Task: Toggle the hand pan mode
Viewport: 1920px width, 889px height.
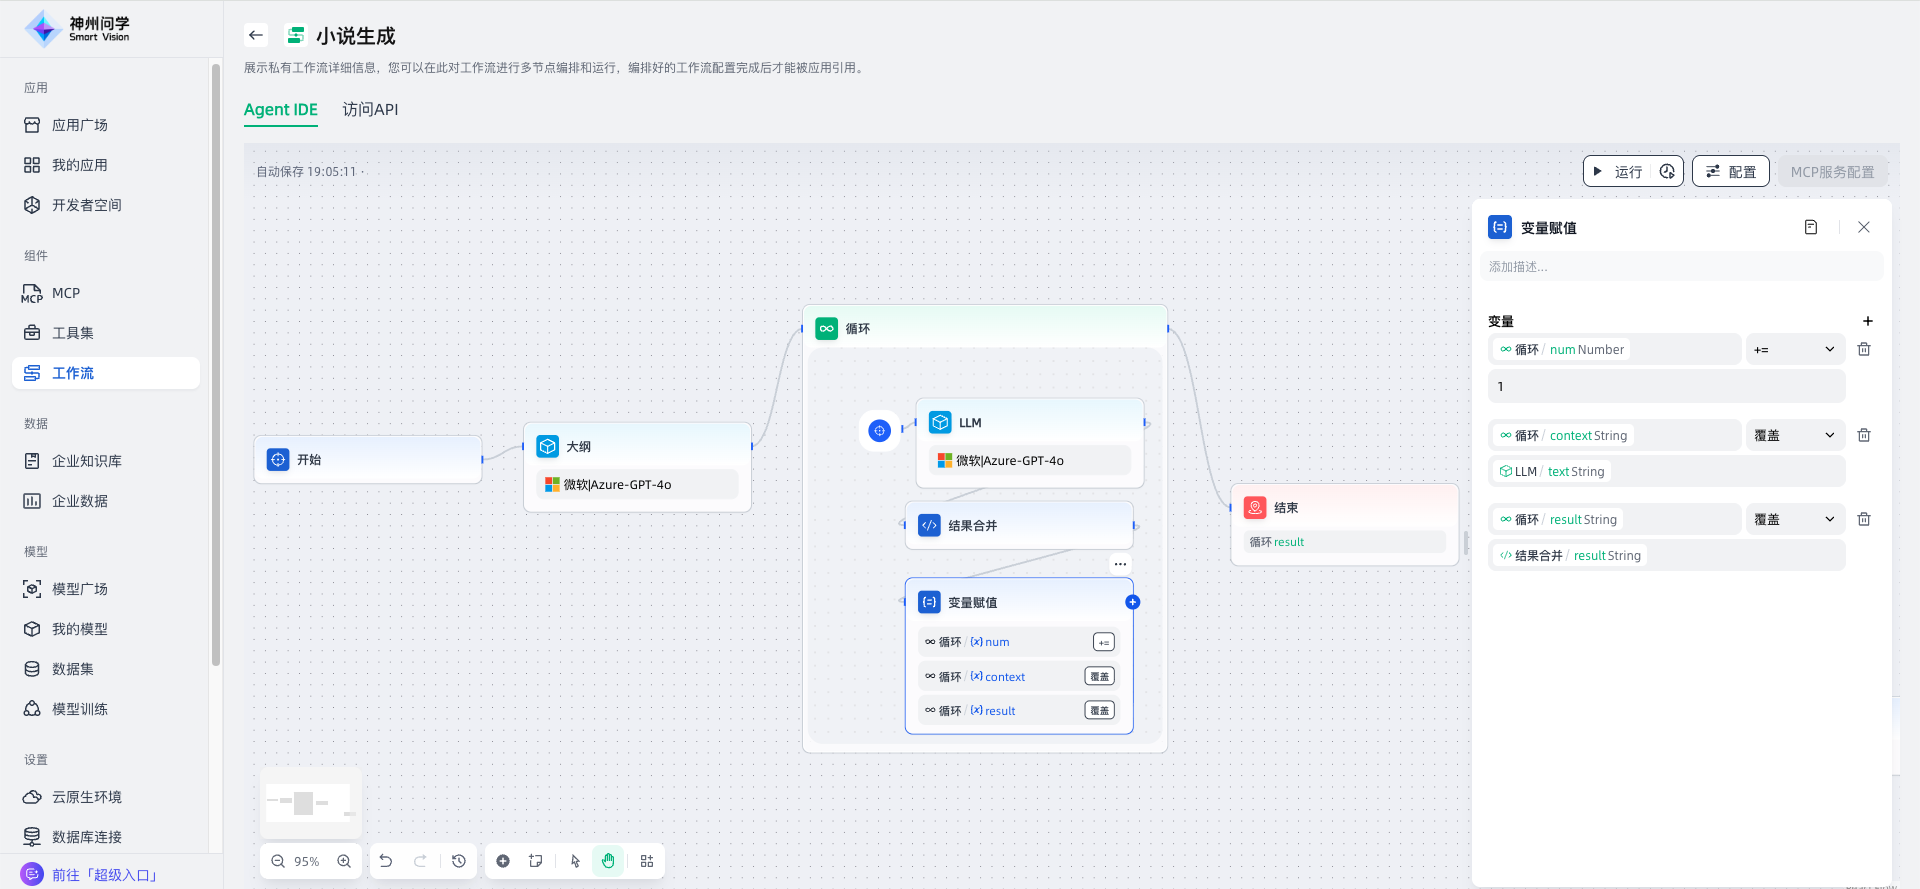Action: (x=608, y=861)
